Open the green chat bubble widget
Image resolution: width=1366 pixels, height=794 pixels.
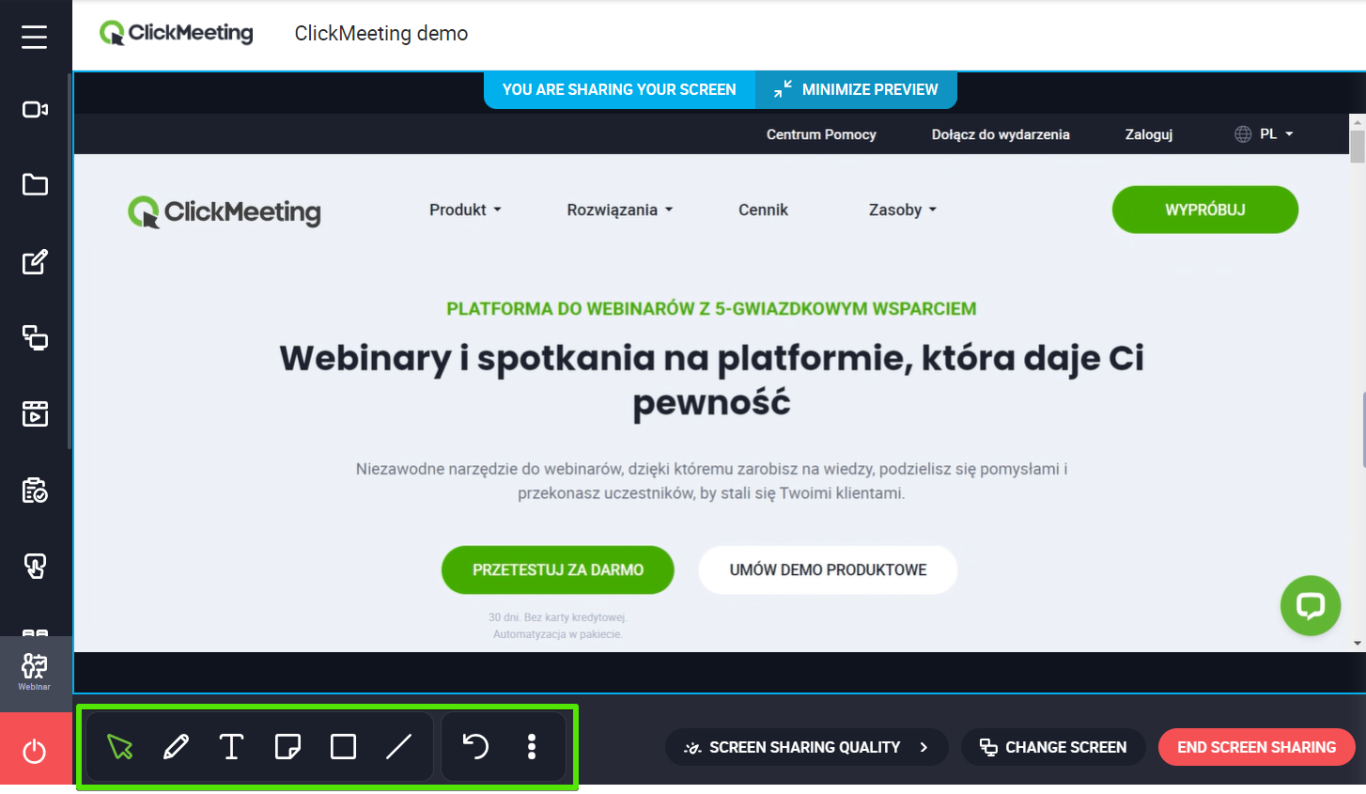[x=1310, y=605]
